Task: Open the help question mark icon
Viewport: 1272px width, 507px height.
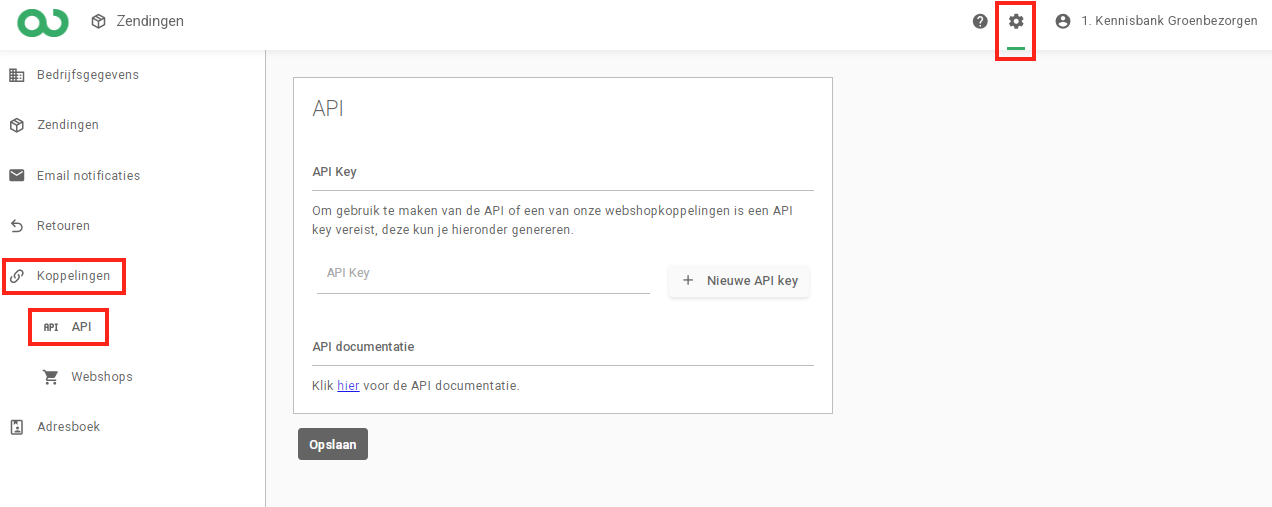Action: tap(980, 21)
